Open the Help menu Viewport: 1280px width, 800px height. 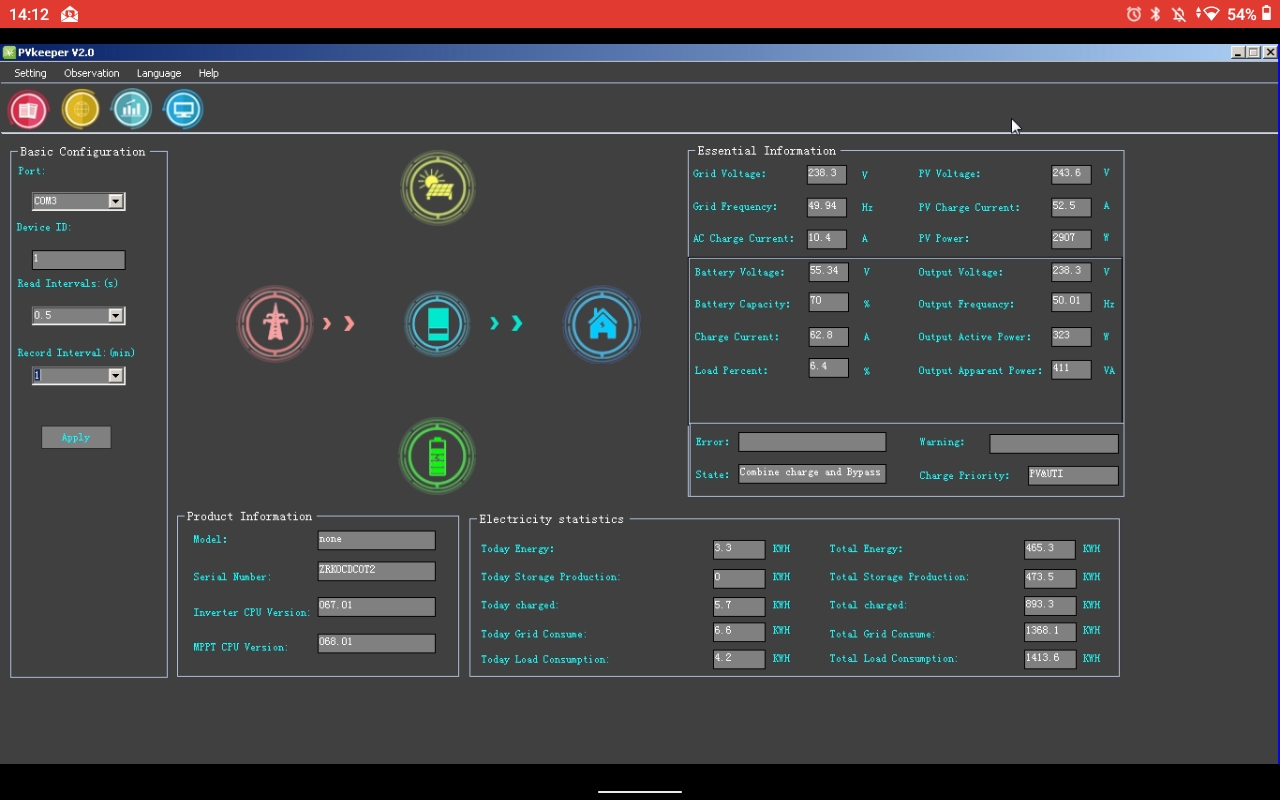[x=208, y=73]
